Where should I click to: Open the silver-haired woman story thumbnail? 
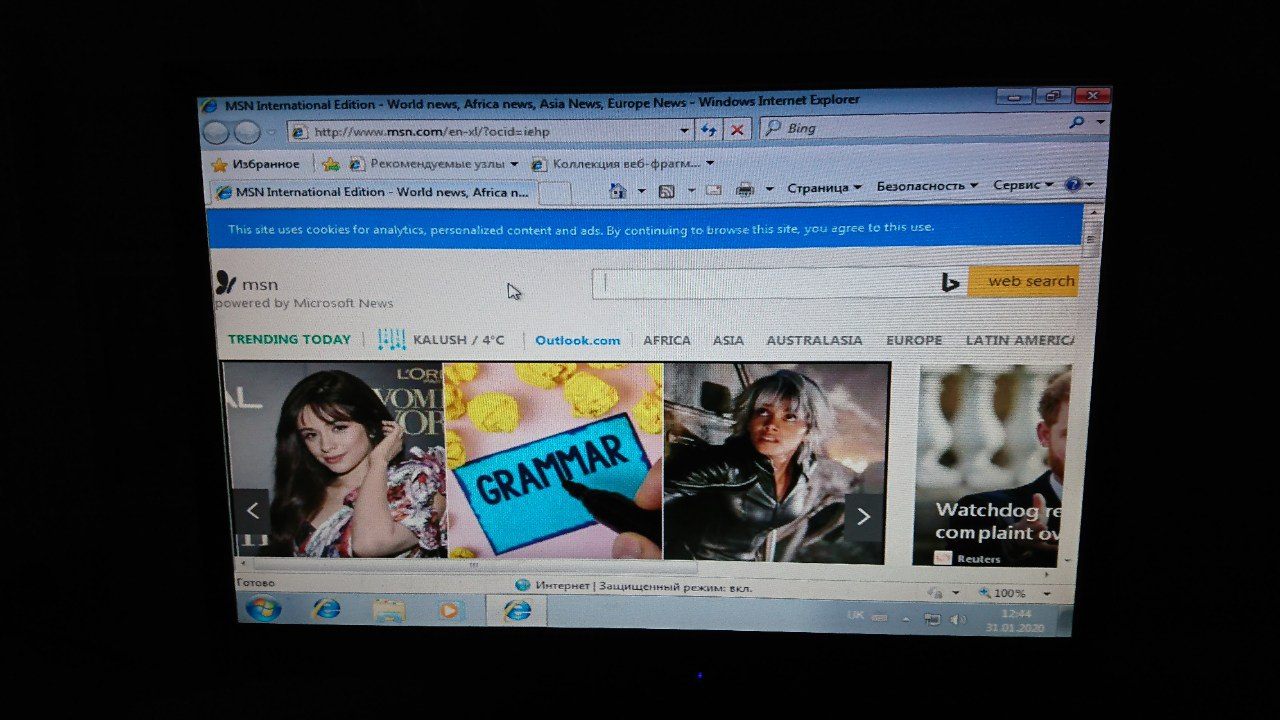(776, 462)
